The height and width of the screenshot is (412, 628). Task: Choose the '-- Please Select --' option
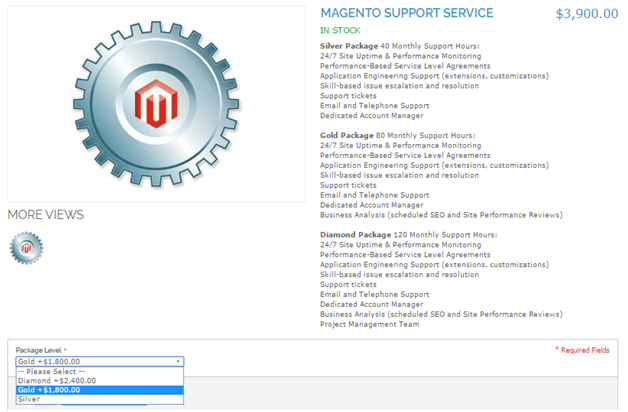[100, 372]
